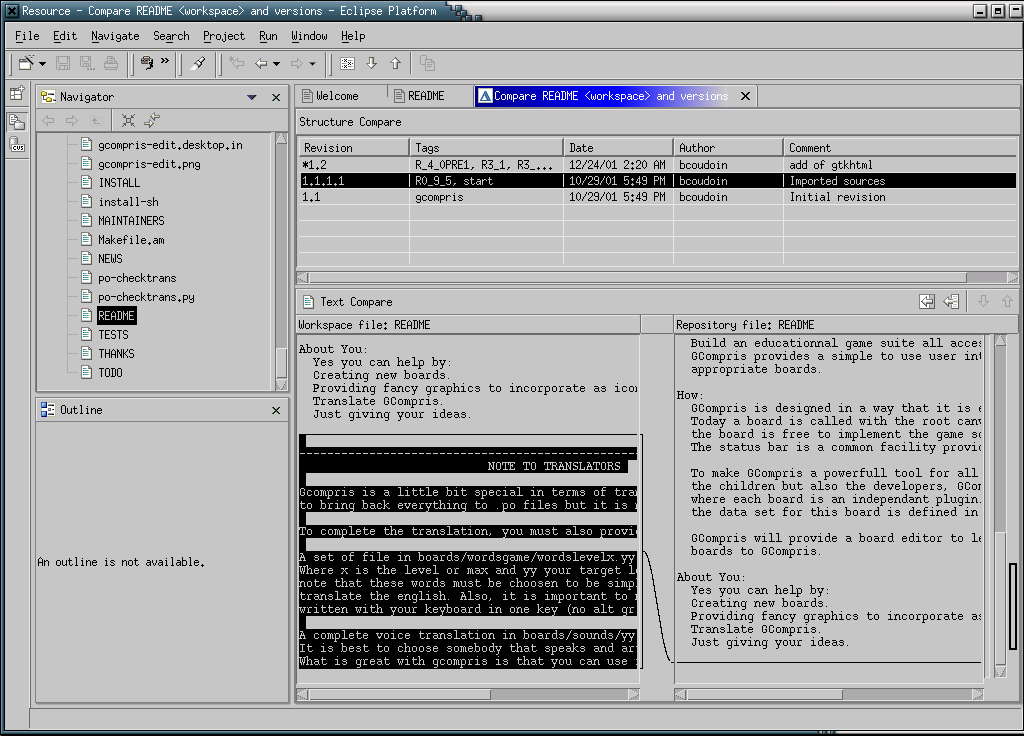Go back with the toolbar left arrow
Screen dimensions: 1024x736
click(261, 63)
